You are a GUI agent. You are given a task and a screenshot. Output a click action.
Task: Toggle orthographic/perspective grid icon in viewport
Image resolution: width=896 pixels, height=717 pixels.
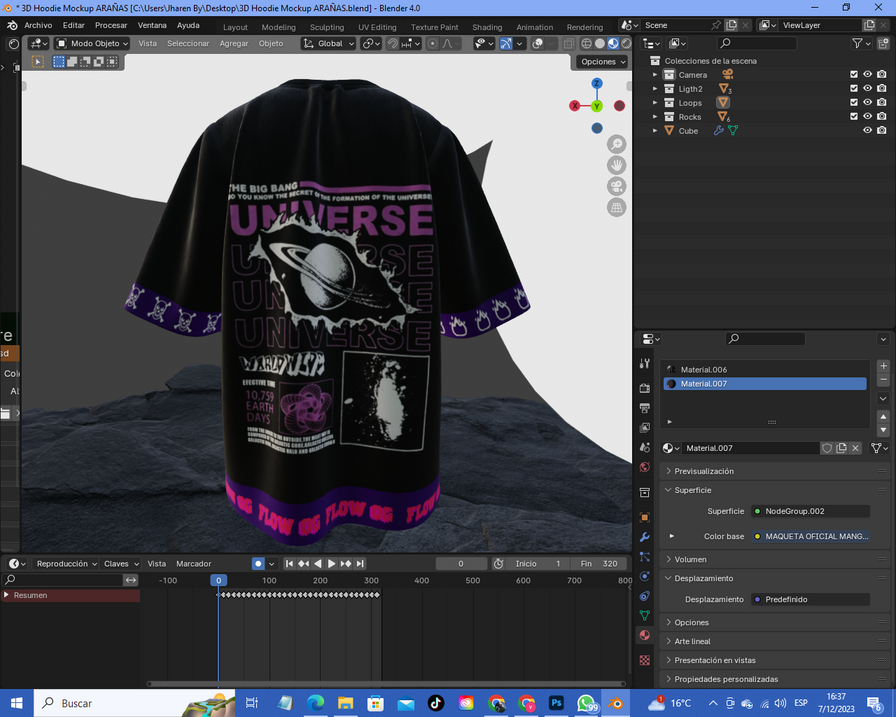[x=616, y=207]
